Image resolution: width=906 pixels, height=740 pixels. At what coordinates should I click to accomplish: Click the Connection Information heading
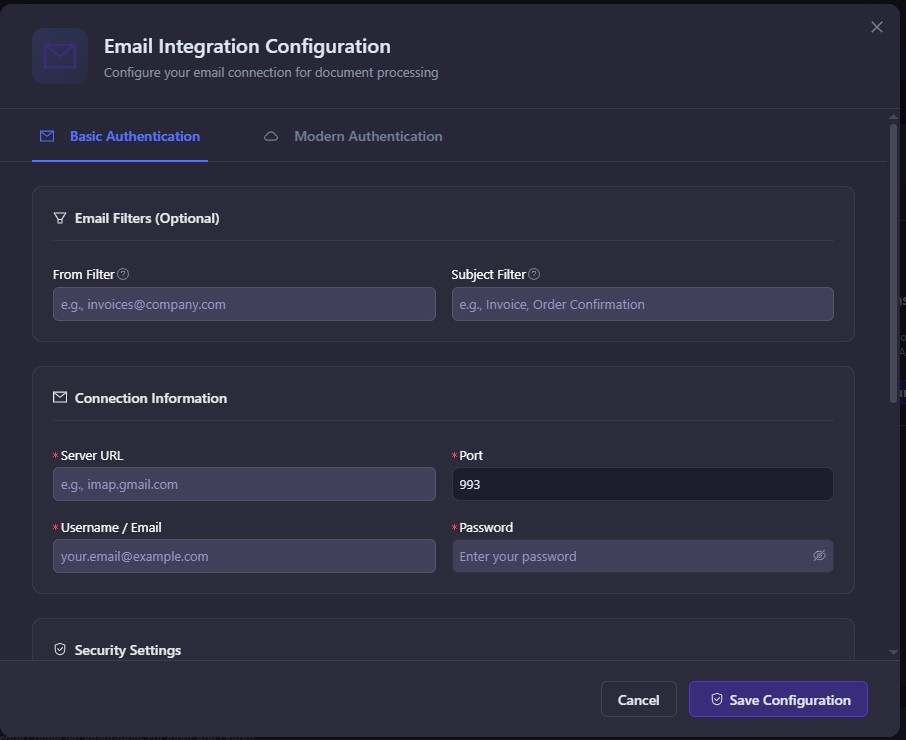pos(151,398)
